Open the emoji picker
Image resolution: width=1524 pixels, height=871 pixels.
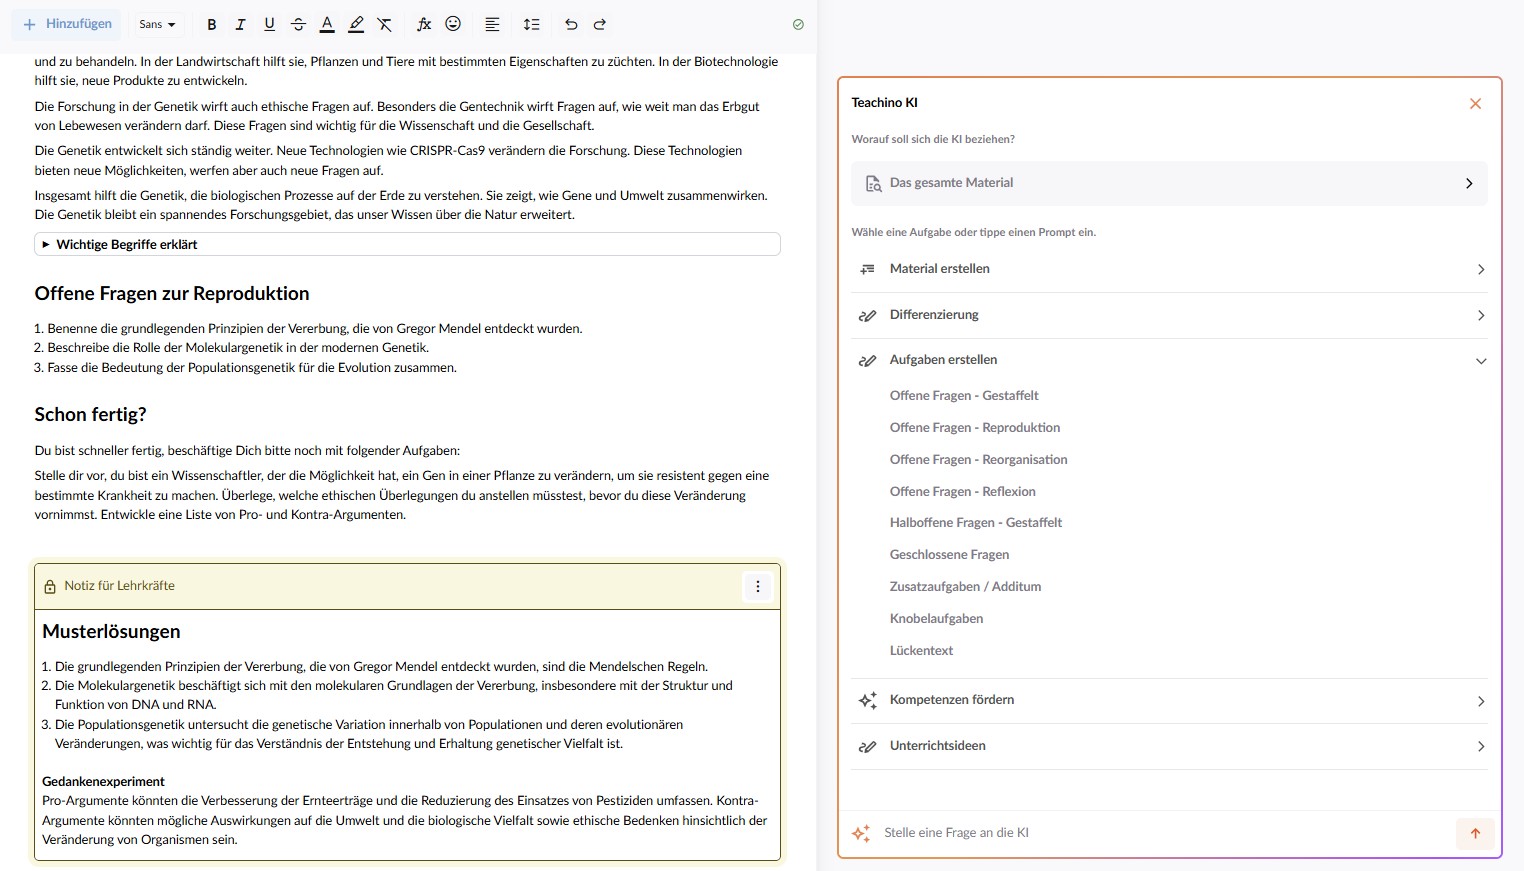[x=453, y=24]
